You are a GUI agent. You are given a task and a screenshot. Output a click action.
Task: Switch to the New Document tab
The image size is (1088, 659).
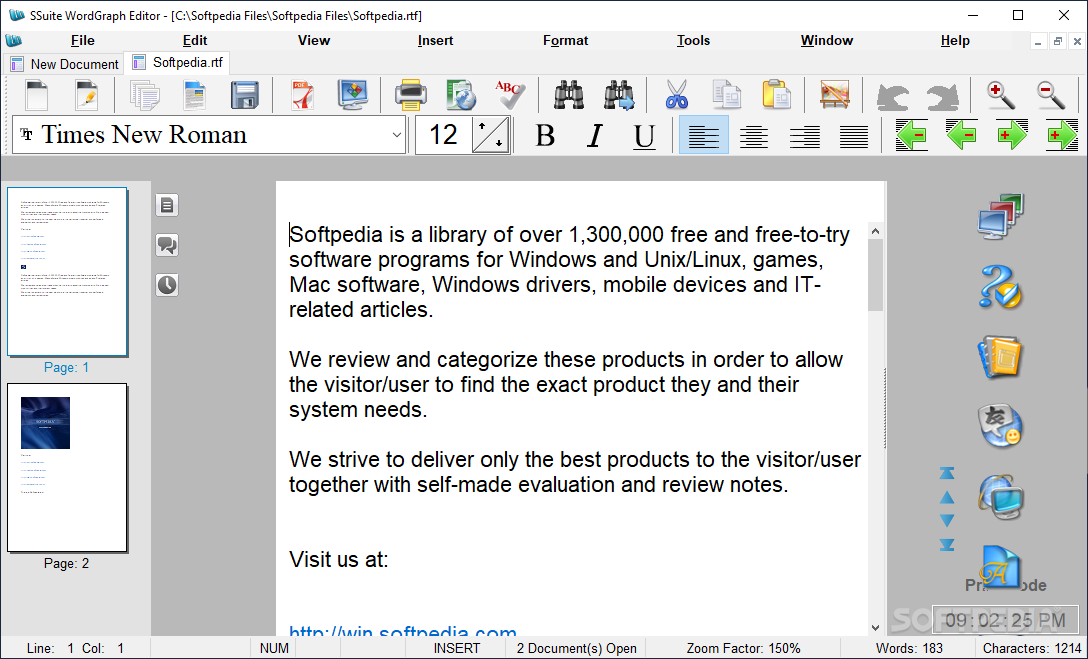click(65, 64)
